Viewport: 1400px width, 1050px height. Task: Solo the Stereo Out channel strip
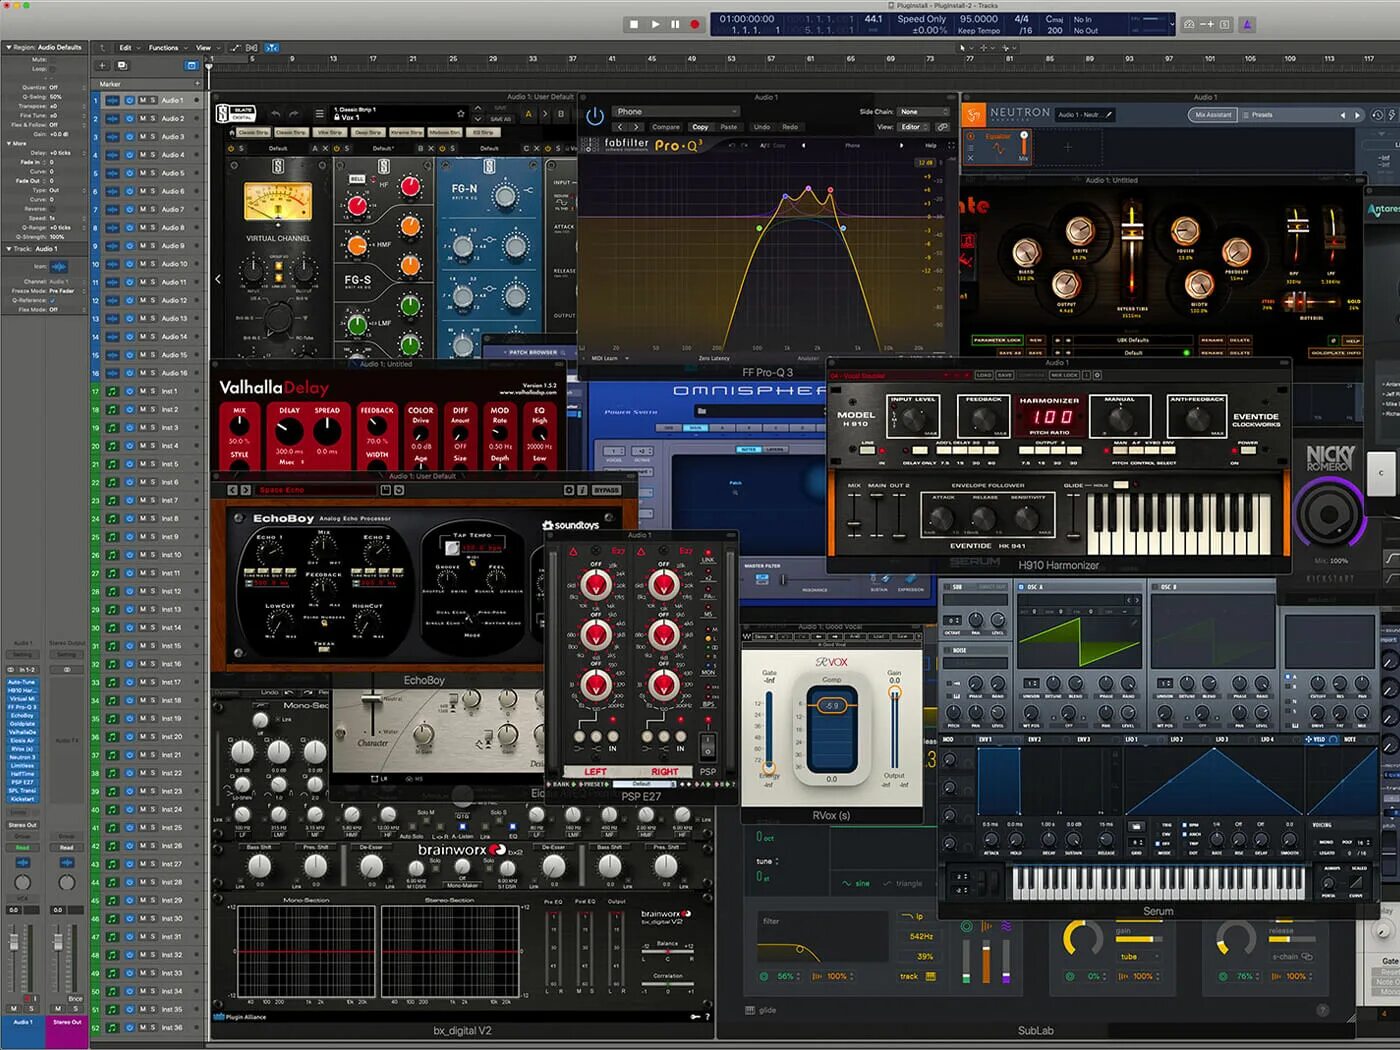coord(74,1008)
